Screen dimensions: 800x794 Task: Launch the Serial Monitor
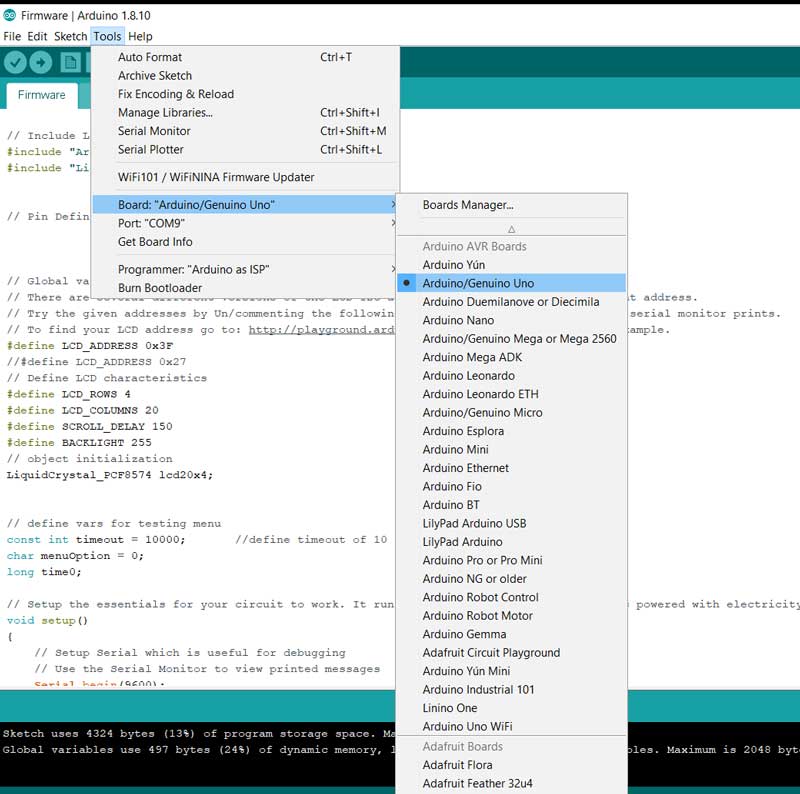click(x=245, y=131)
